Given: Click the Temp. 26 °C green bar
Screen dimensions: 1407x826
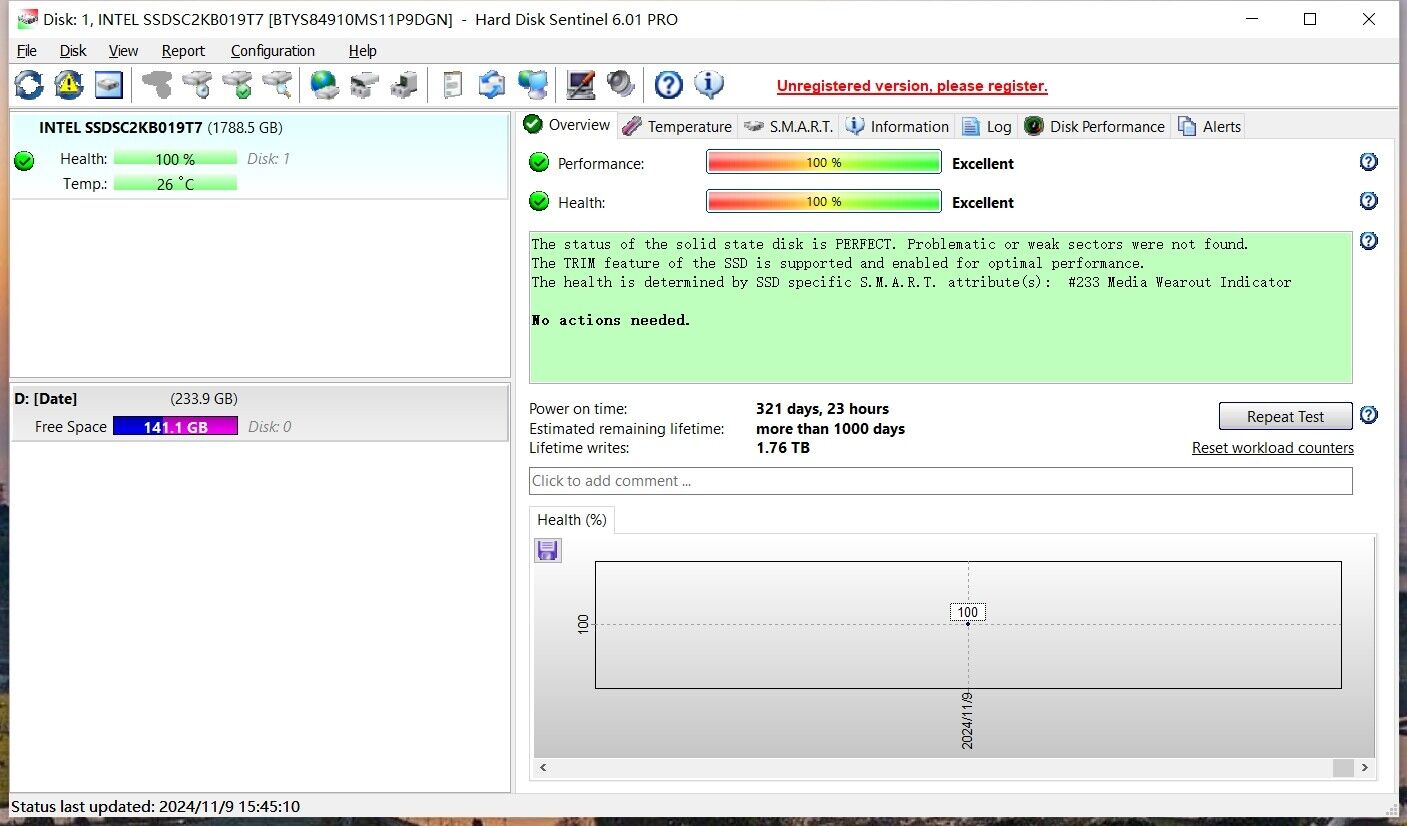Looking at the screenshot, I should point(175,184).
